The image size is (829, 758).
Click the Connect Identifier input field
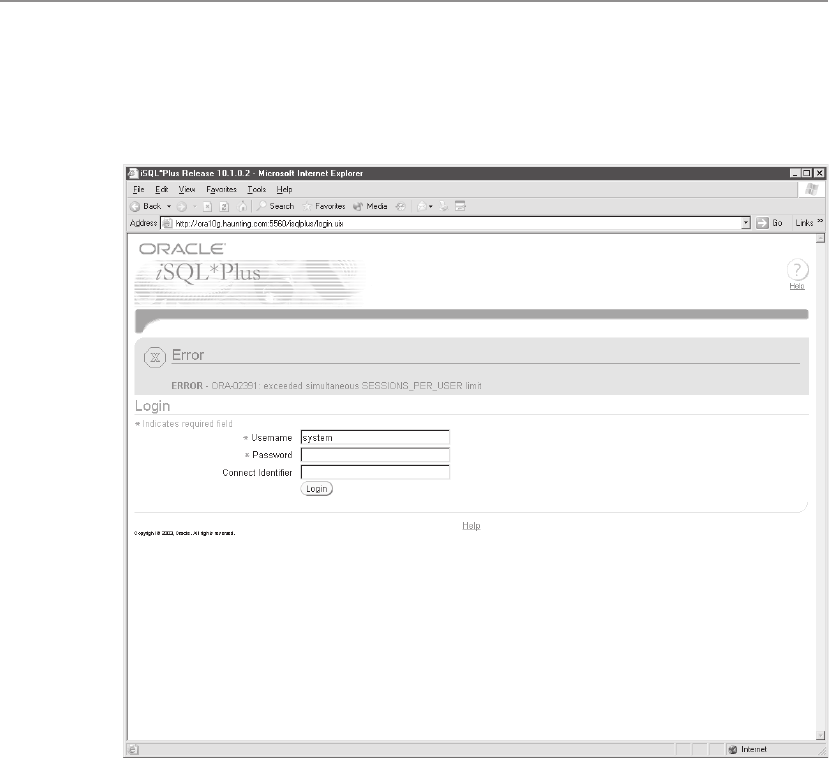click(375, 473)
